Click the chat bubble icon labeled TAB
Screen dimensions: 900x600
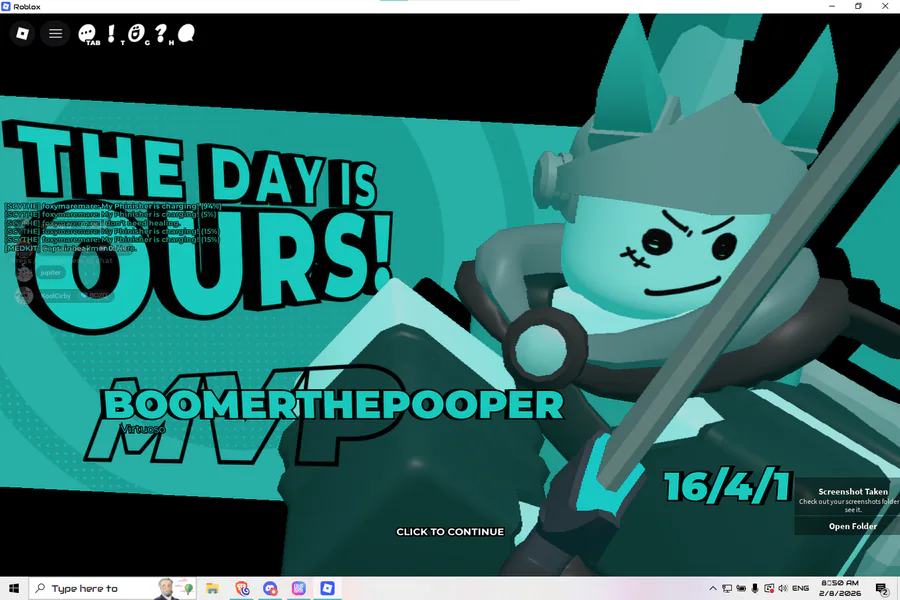point(87,34)
